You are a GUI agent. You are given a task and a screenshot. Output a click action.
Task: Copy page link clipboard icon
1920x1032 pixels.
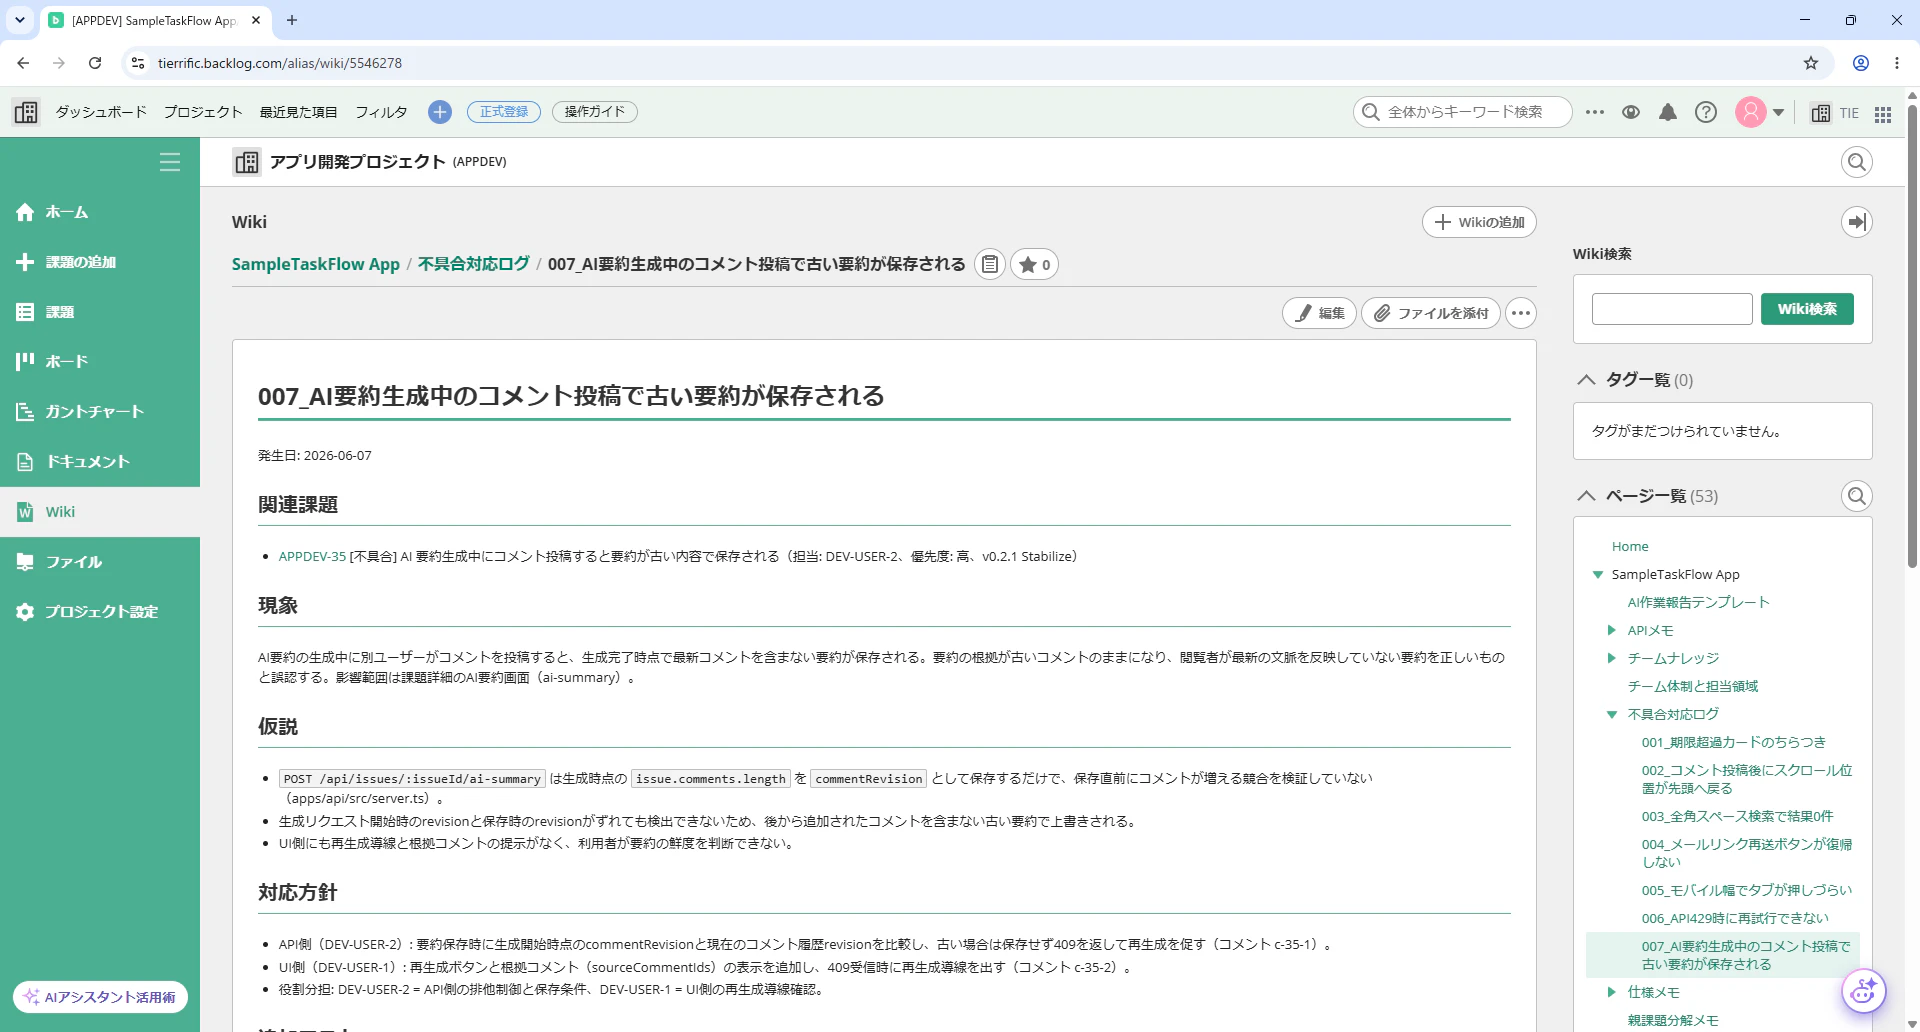click(x=990, y=264)
